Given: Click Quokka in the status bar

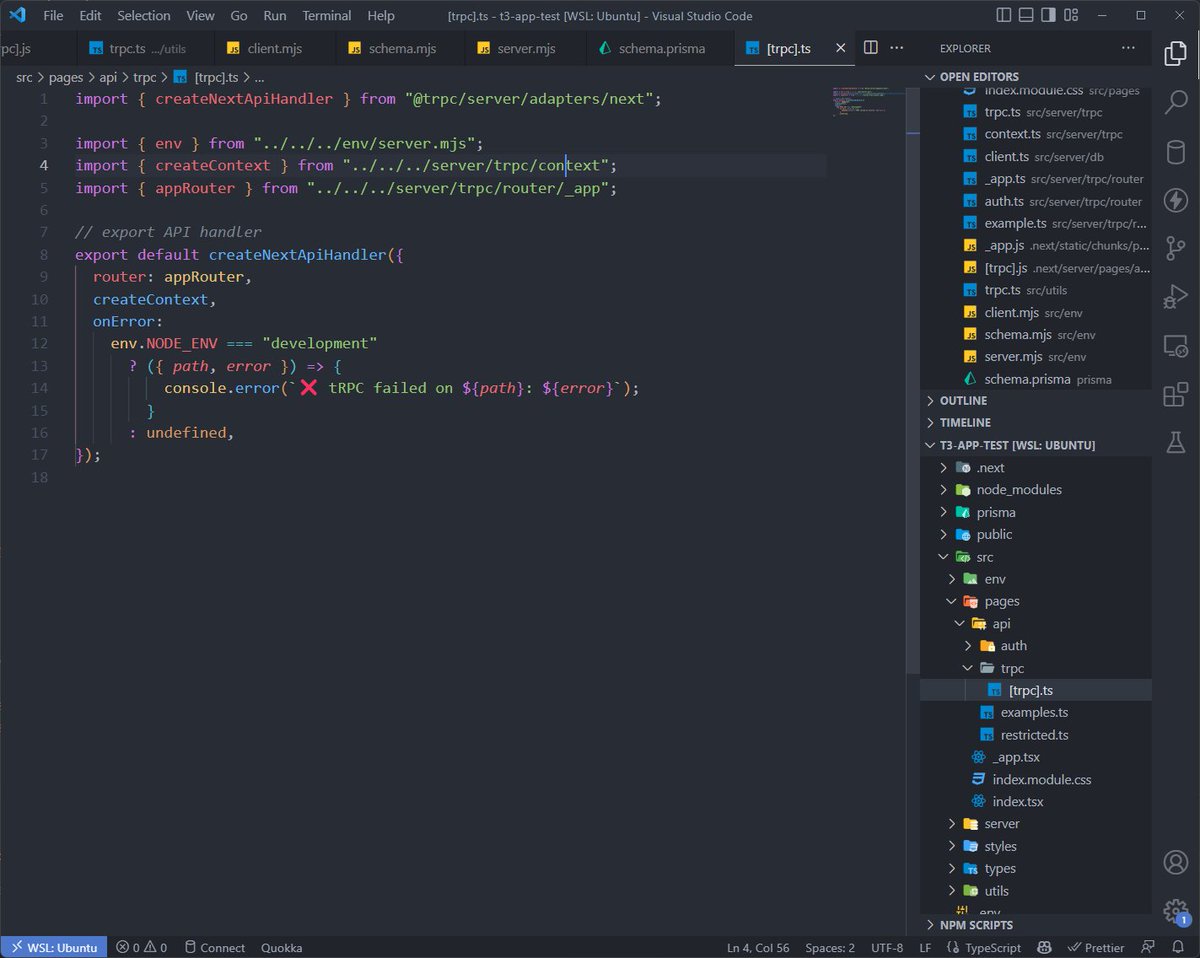Looking at the screenshot, I should coord(282,947).
